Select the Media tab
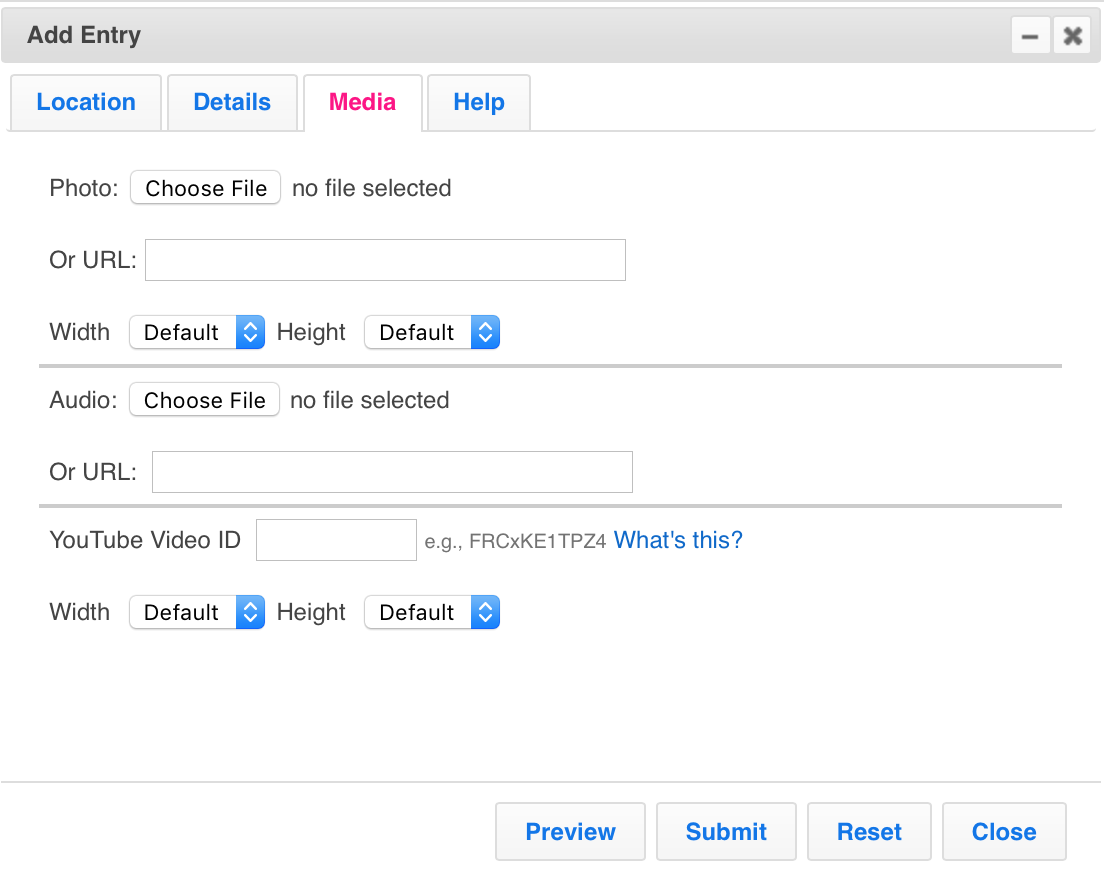The width and height of the screenshot is (1104, 888). click(362, 102)
